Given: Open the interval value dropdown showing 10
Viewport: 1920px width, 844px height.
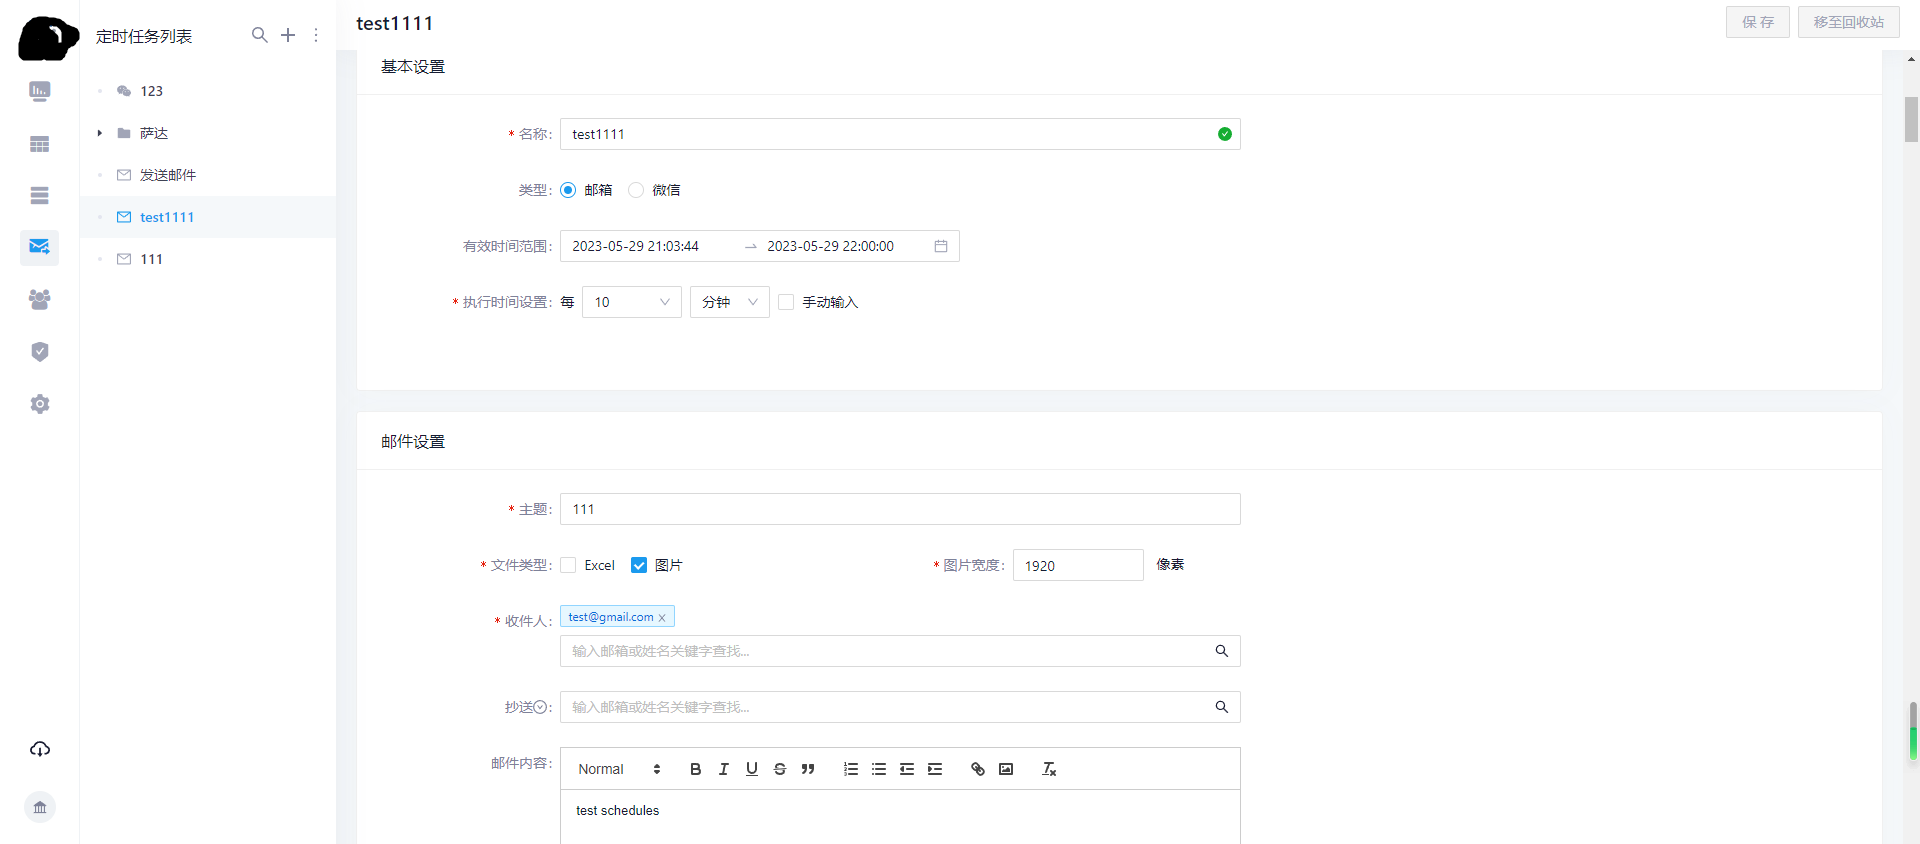Looking at the screenshot, I should pyautogui.click(x=632, y=302).
